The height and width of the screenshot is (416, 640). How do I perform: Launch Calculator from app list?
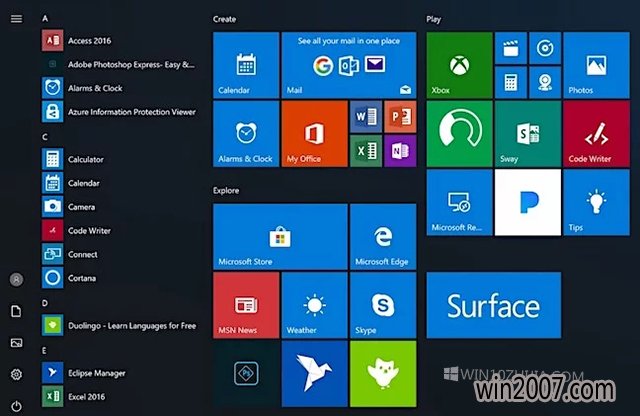coord(121,159)
